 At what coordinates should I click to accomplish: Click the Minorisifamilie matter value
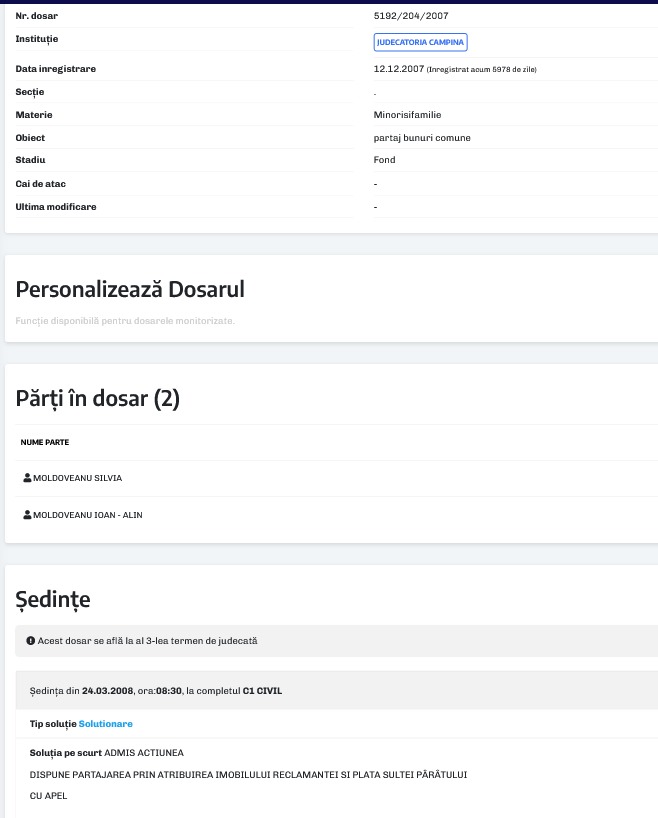[x=407, y=115]
